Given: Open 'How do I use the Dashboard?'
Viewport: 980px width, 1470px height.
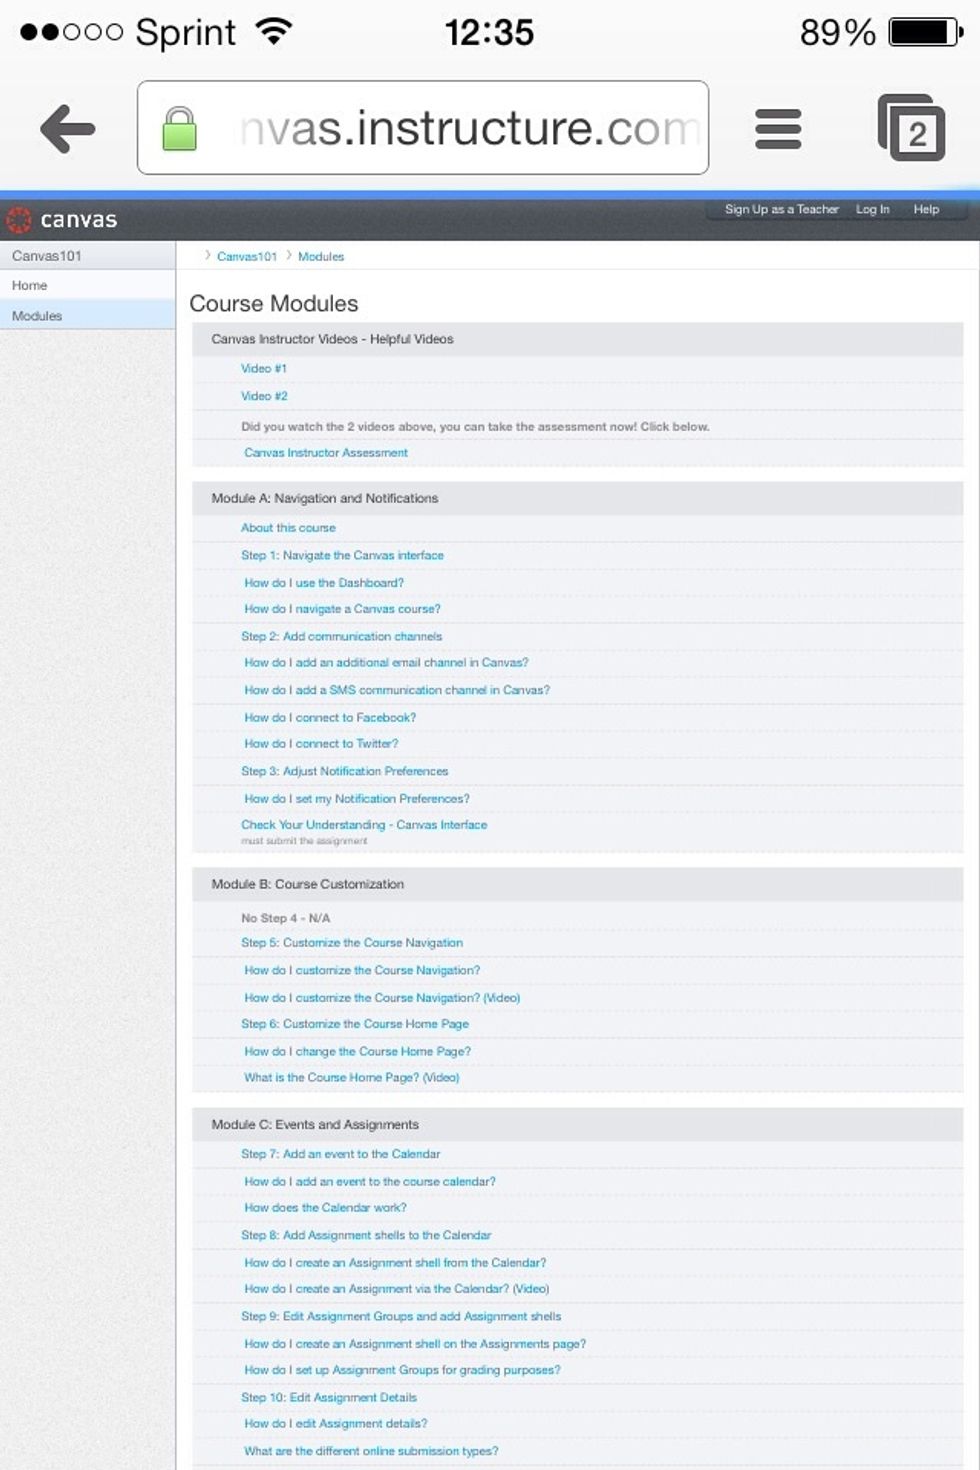Looking at the screenshot, I should pos(323,582).
